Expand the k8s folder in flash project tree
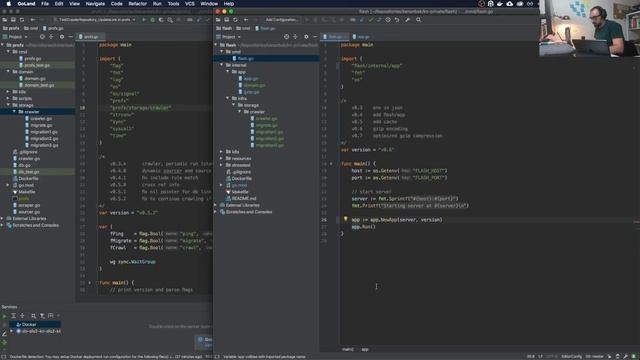Screen dimensions: 640x360 click(x=222, y=151)
